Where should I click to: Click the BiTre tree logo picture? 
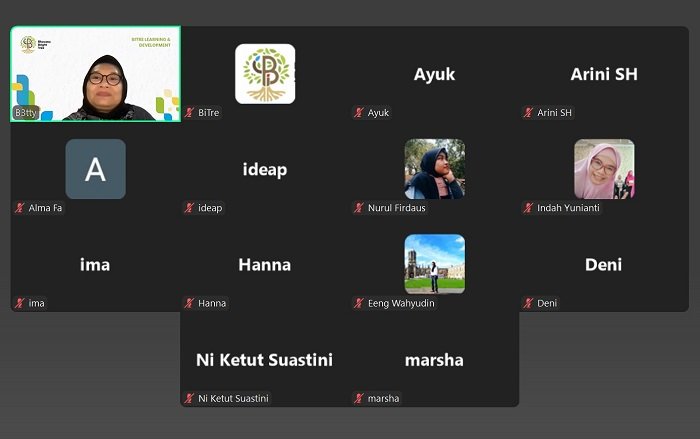coord(265,73)
